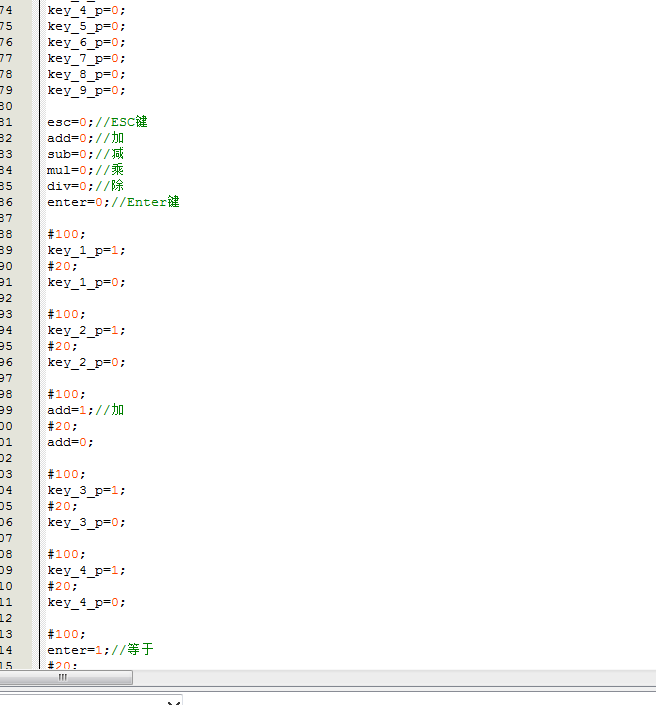Select the key_1_p=1 statement line

pos(87,250)
